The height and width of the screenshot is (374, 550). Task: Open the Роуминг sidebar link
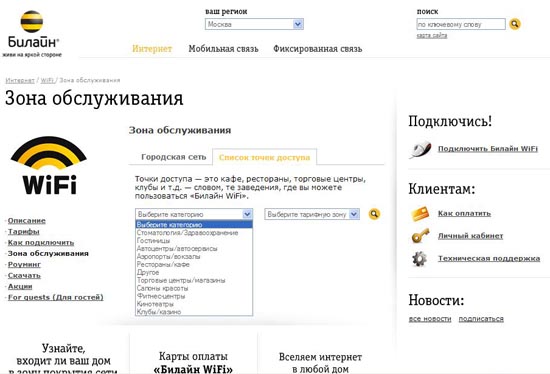click(24, 265)
